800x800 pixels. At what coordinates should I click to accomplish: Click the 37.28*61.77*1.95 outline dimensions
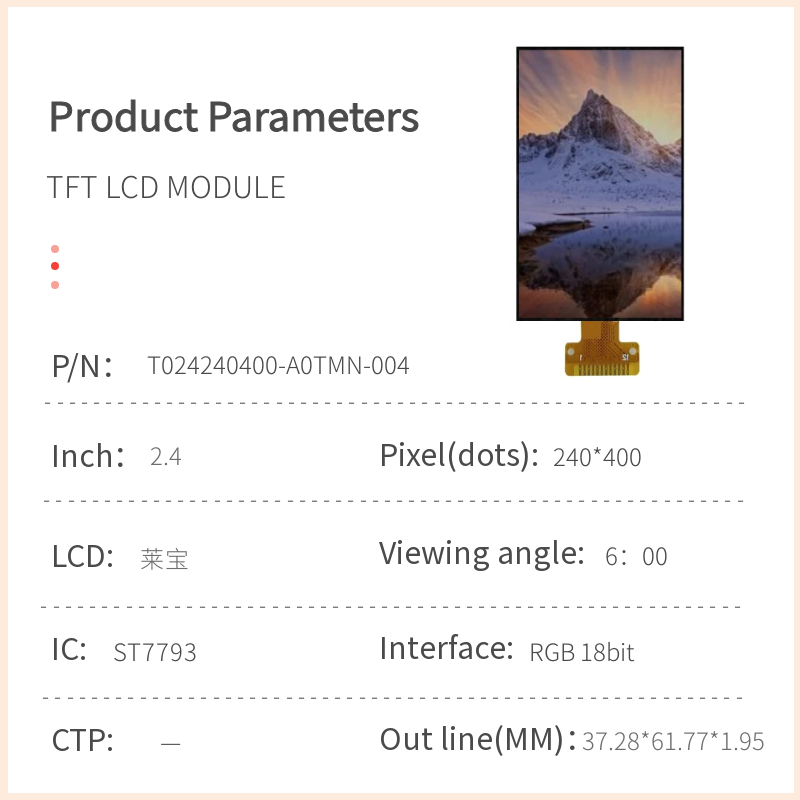pyautogui.click(x=673, y=742)
